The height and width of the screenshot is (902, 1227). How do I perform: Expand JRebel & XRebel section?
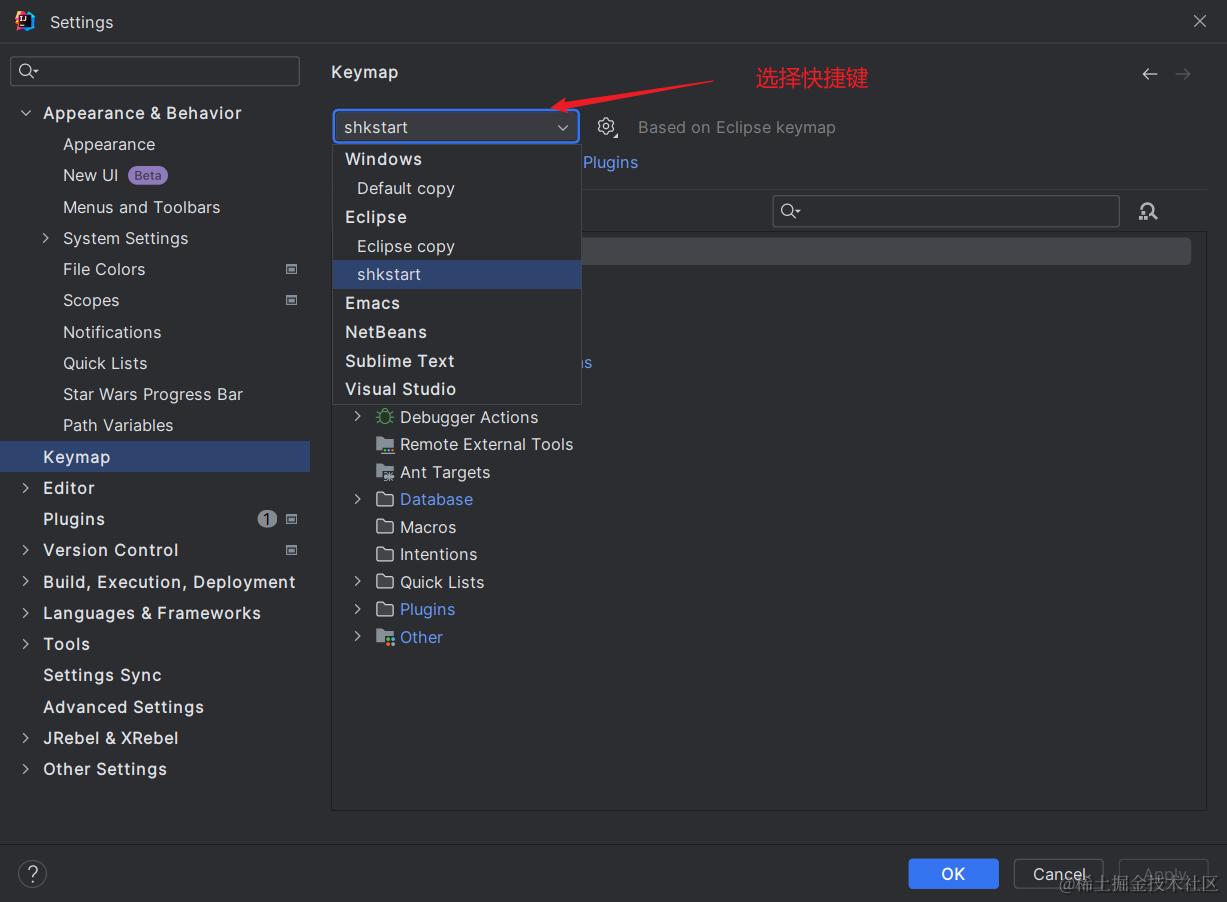26,738
